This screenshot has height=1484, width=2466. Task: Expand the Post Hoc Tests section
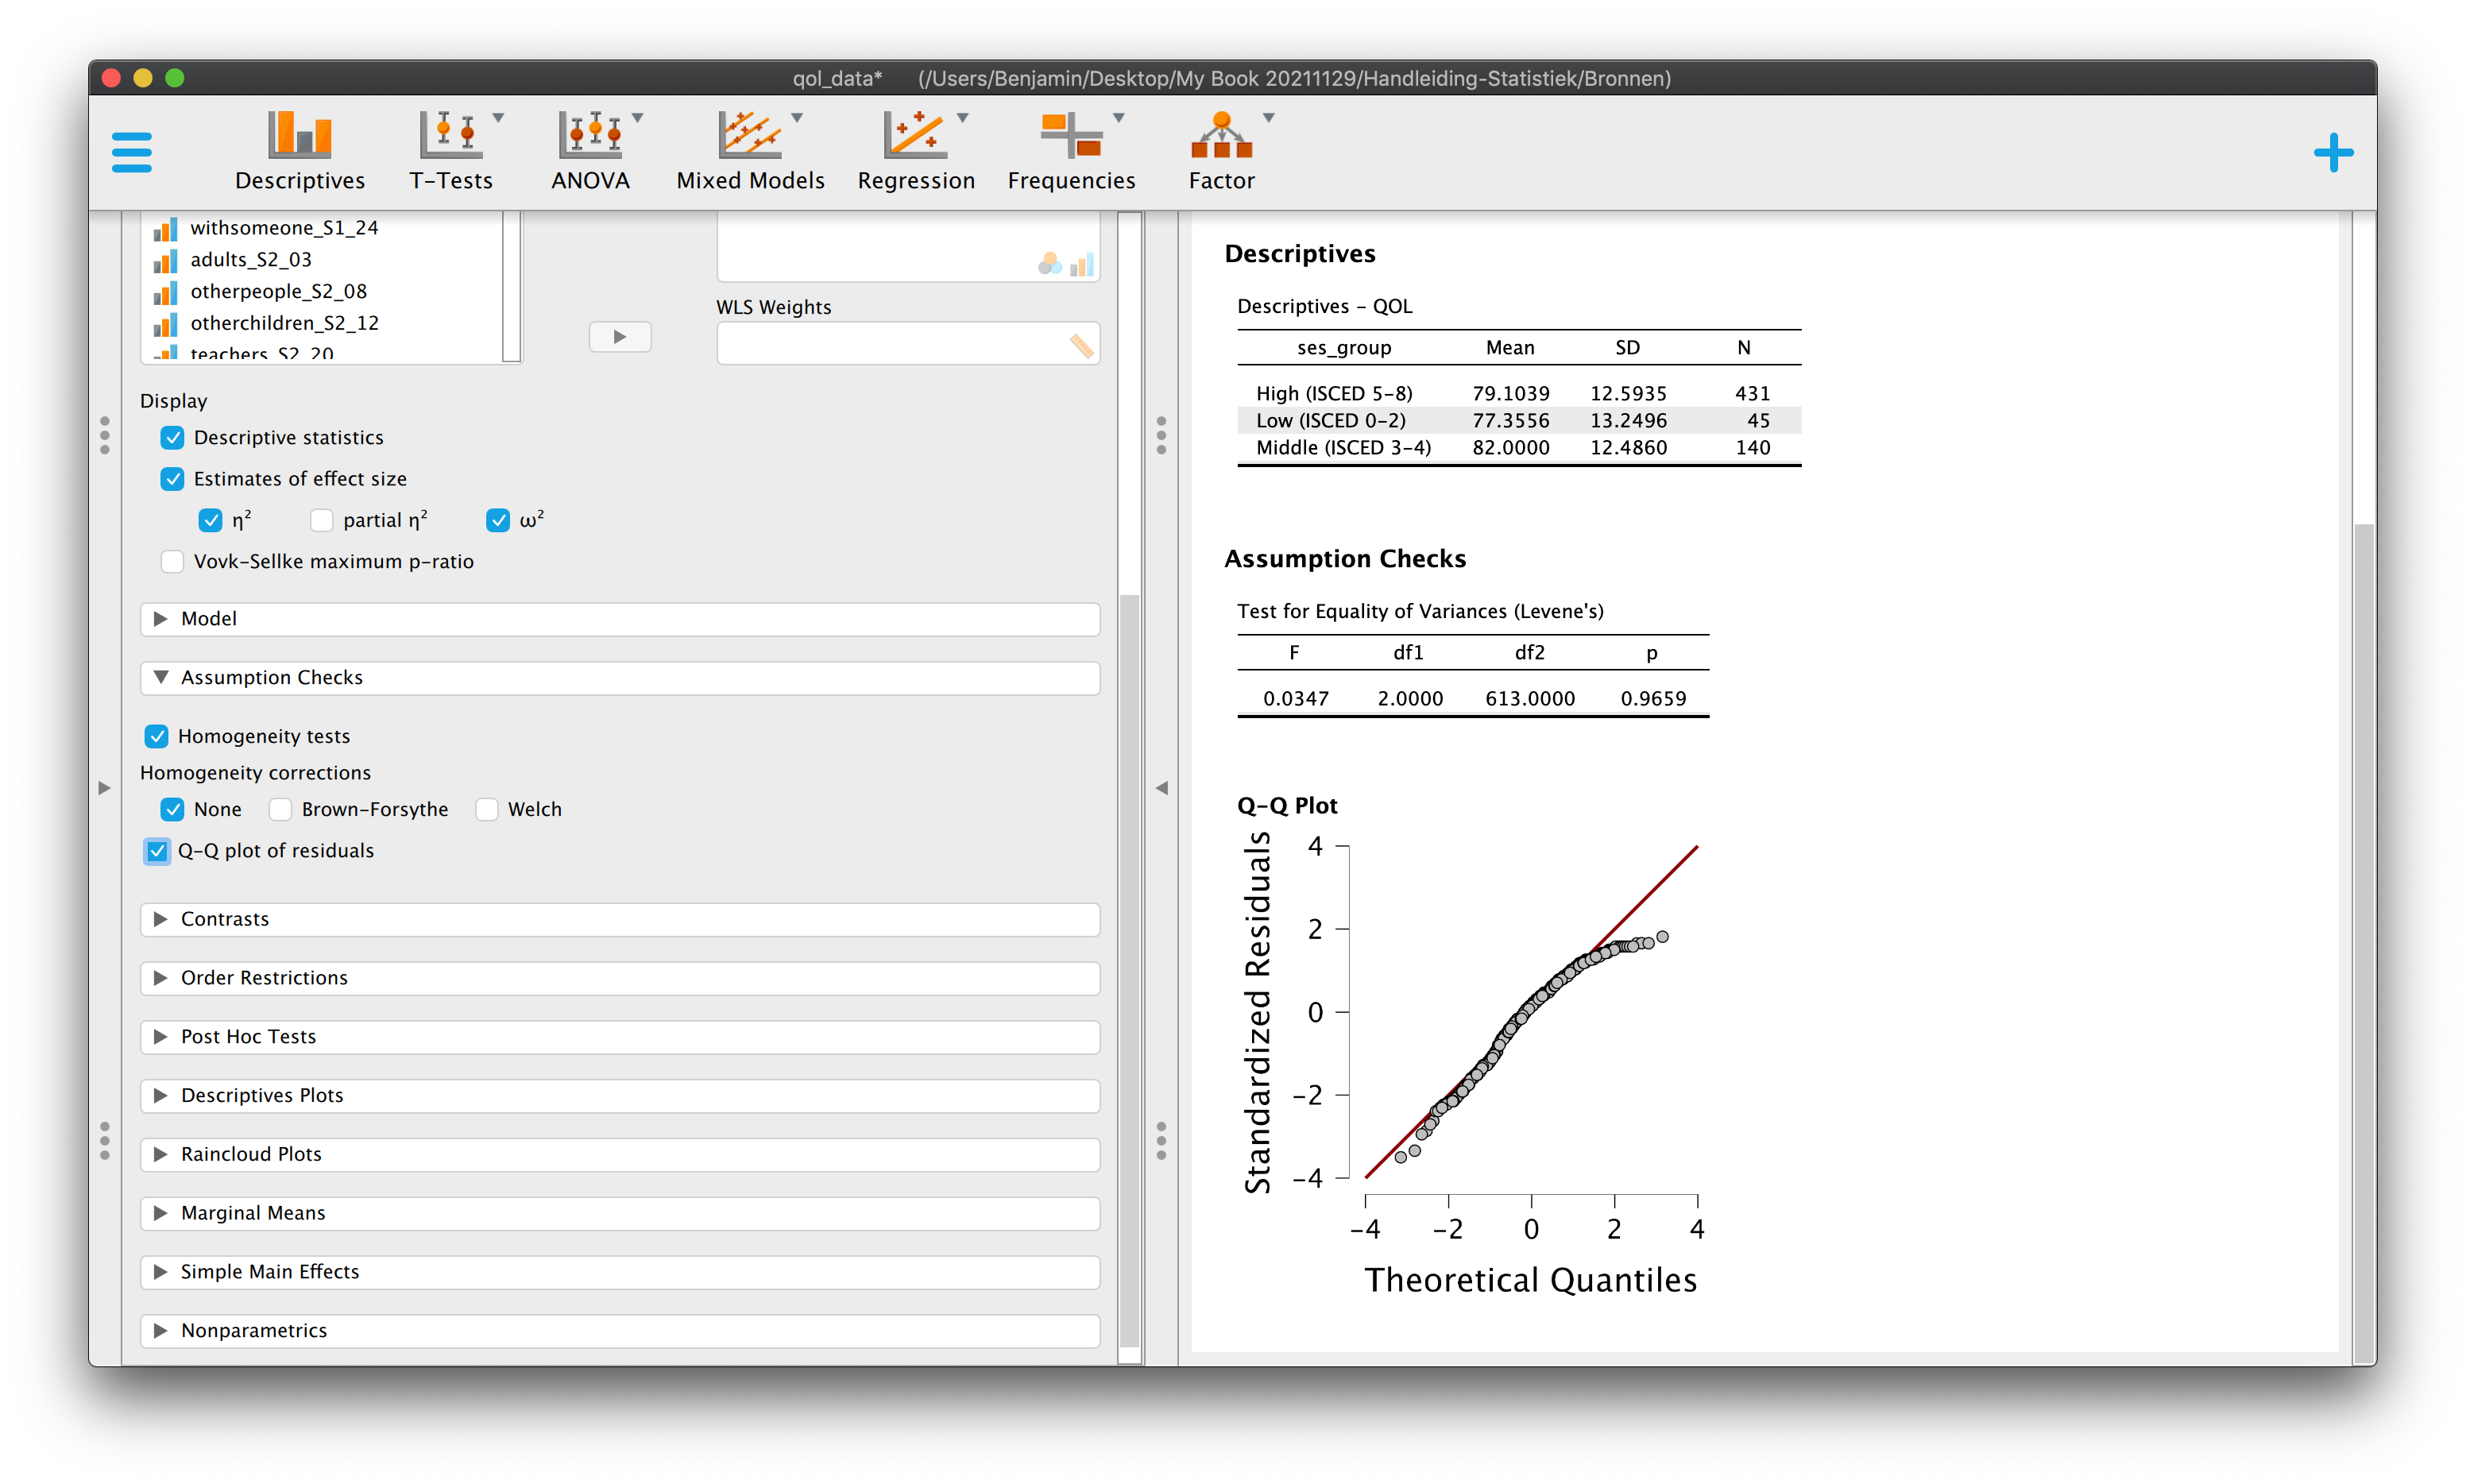(x=620, y=1037)
